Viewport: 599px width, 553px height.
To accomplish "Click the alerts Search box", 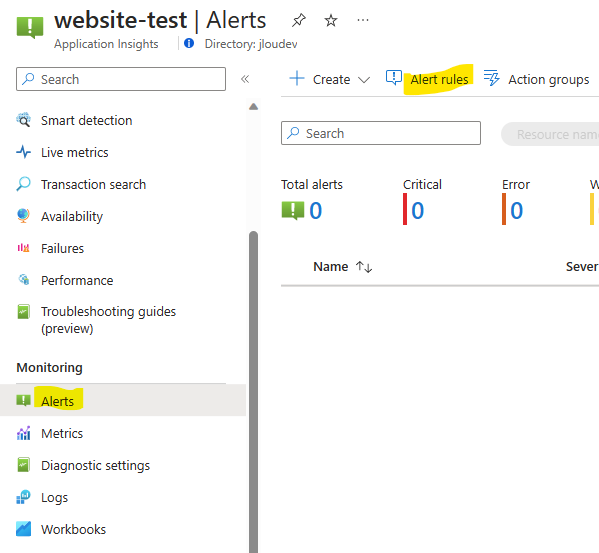I will point(381,133).
